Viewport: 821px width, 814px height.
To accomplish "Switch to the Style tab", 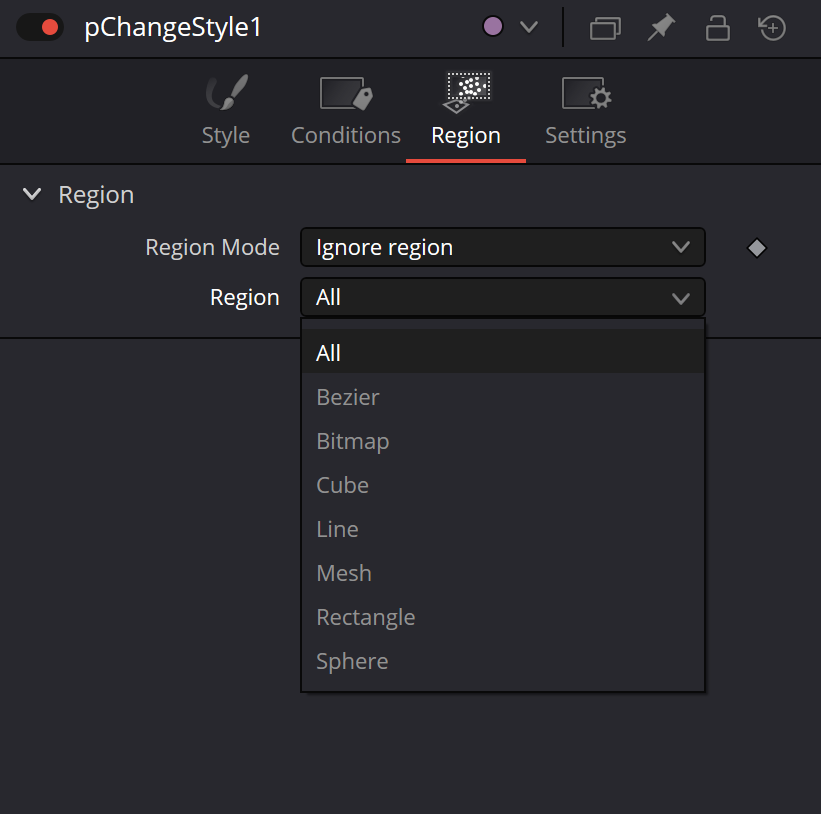I will (226, 110).
